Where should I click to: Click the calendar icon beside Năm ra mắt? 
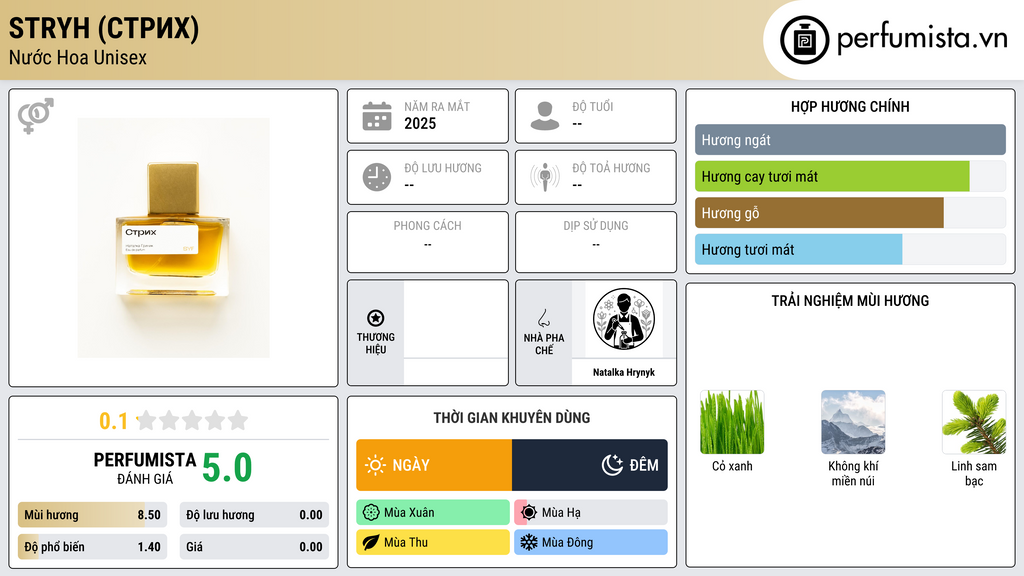click(x=377, y=116)
